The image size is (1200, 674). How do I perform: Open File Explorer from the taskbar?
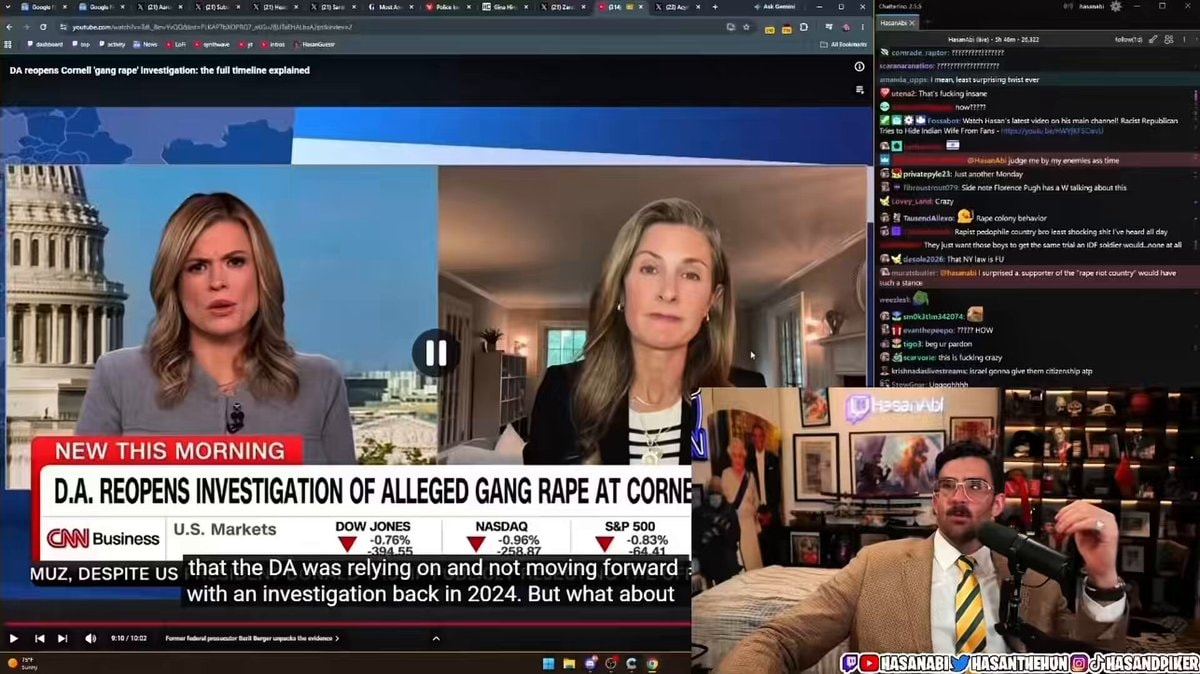(569, 663)
